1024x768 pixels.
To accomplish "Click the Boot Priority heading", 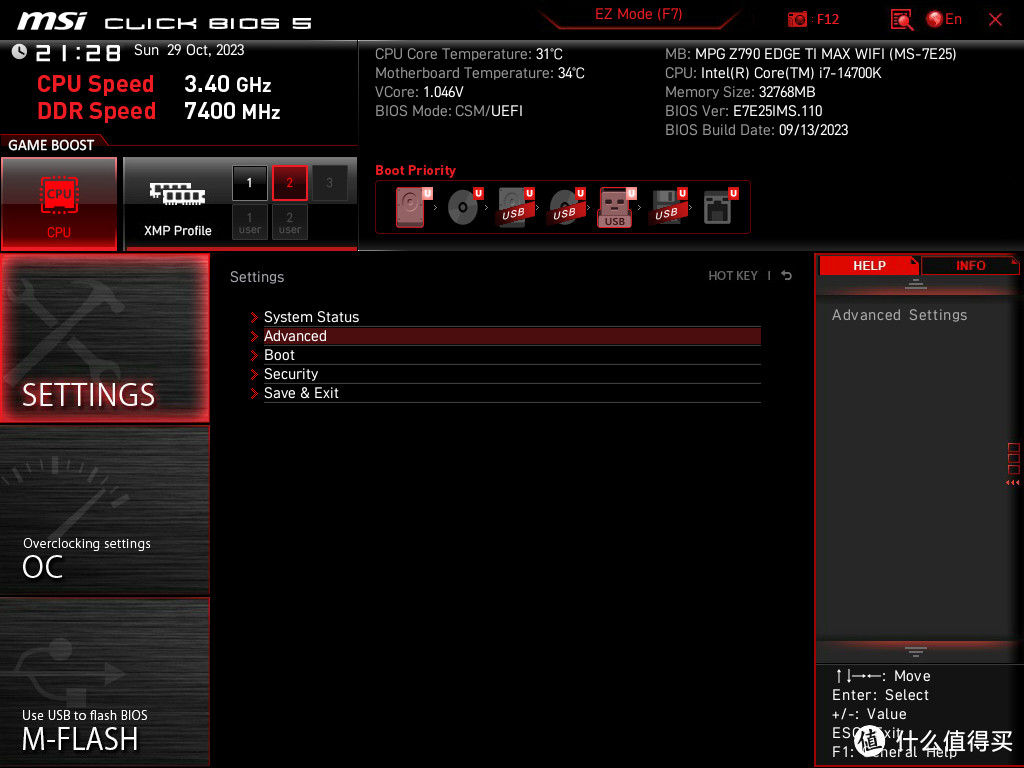I will 415,170.
